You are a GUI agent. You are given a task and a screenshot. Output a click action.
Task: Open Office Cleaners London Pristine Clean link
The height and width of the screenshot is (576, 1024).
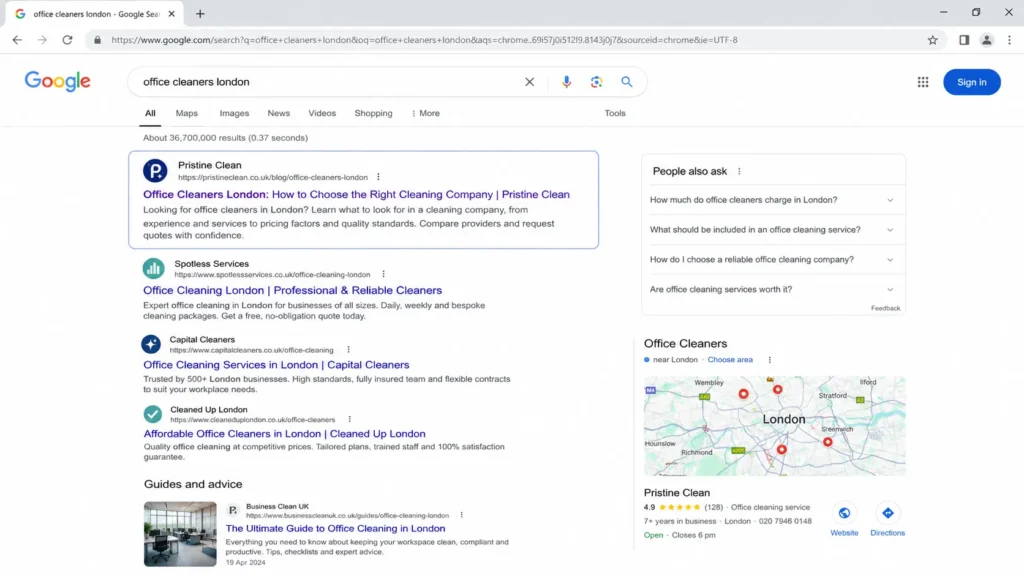tap(356, 195)
